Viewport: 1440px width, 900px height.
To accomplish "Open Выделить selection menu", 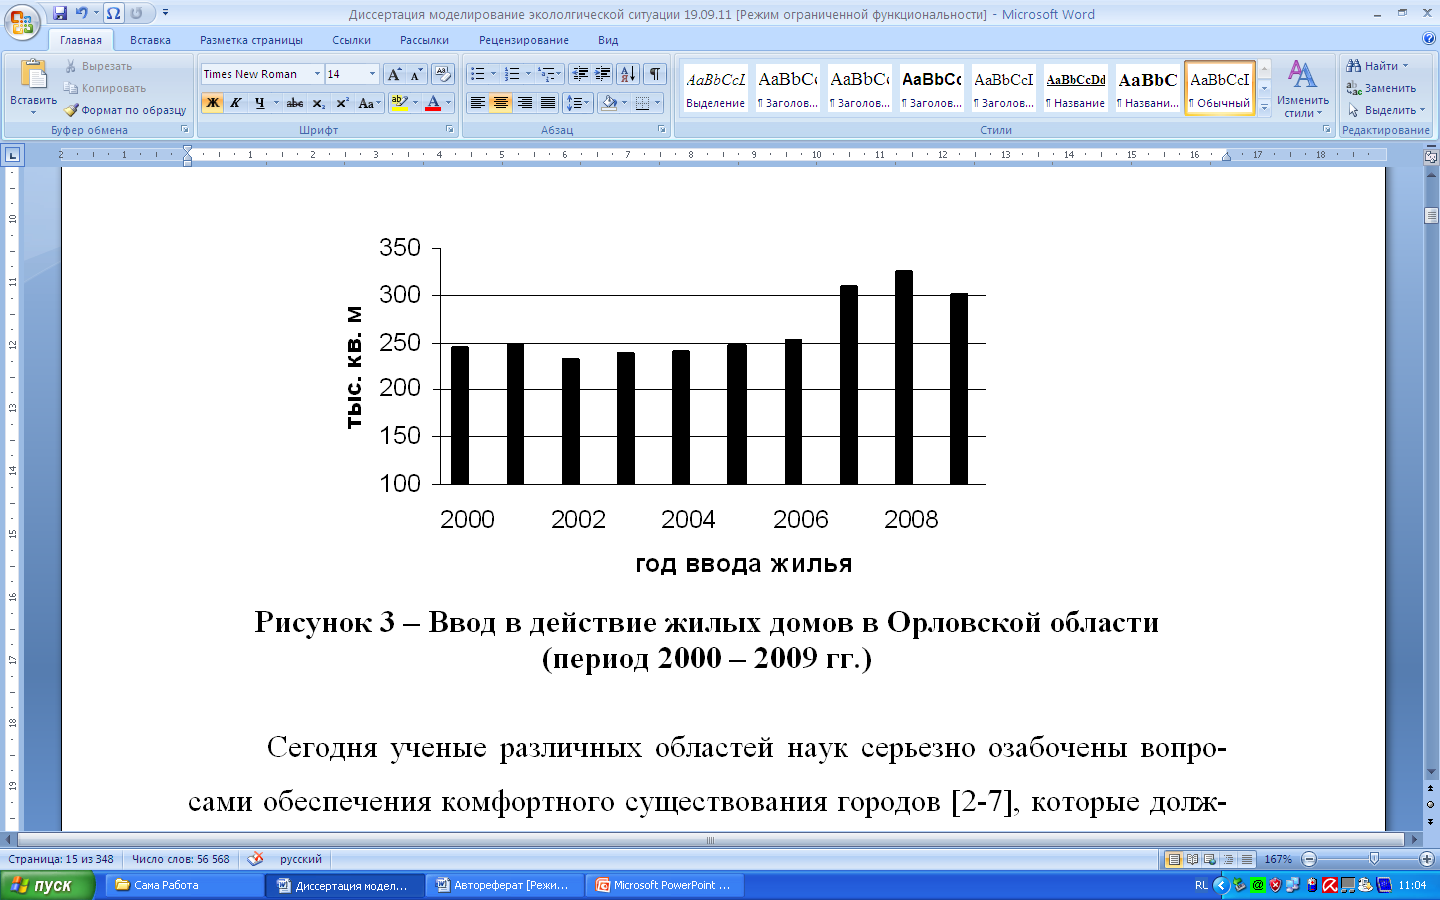I will click(x=1386, y=110).
